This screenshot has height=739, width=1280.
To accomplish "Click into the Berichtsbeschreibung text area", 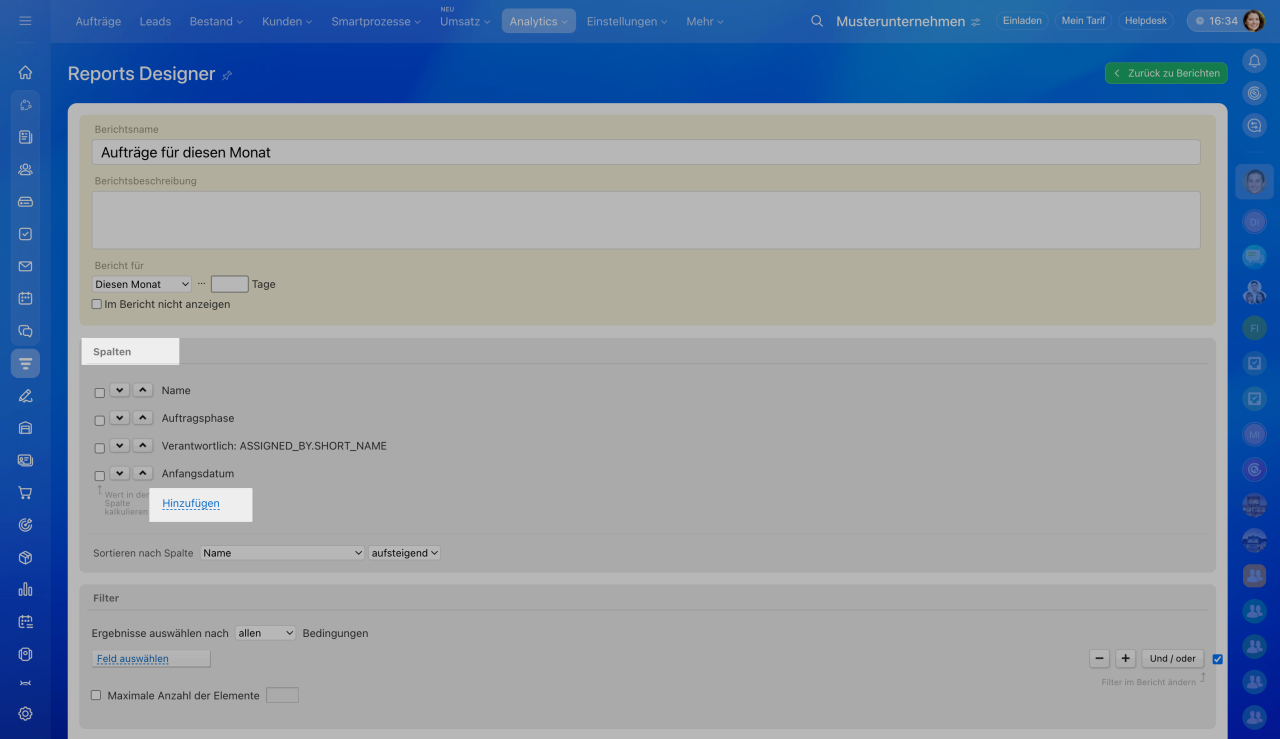I will click(646, 220).
